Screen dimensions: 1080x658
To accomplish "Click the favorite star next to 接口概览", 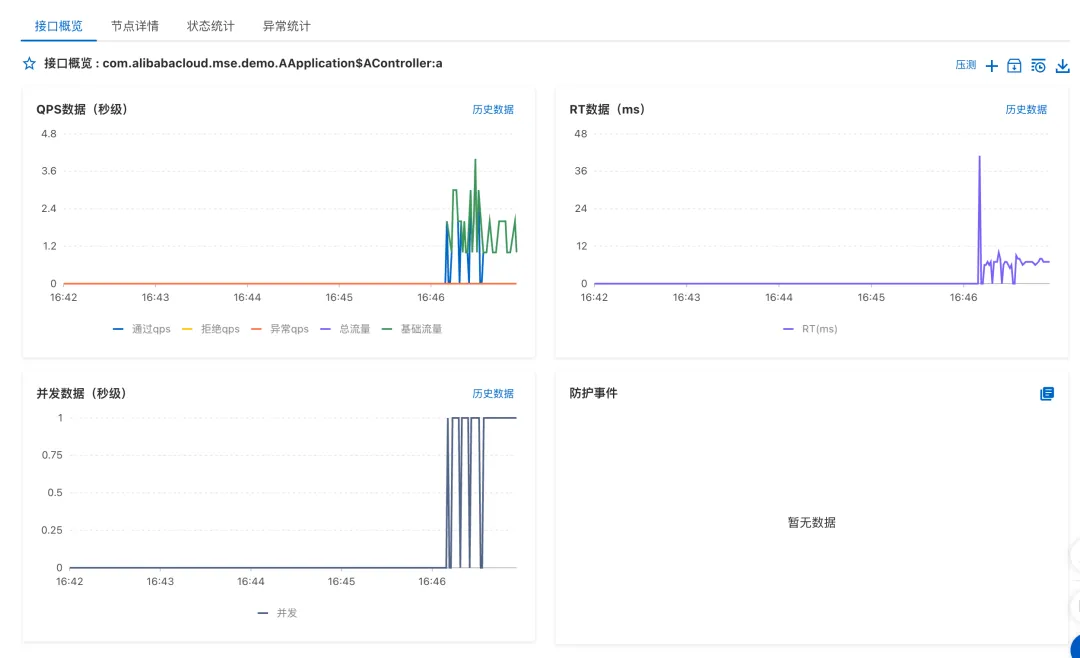I will tap(29, 64).
